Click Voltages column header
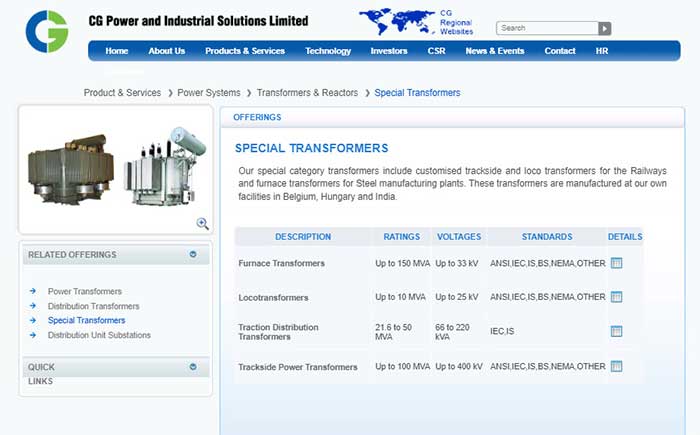Viewport: 700px width, 435px height. [x=459, y=237]
